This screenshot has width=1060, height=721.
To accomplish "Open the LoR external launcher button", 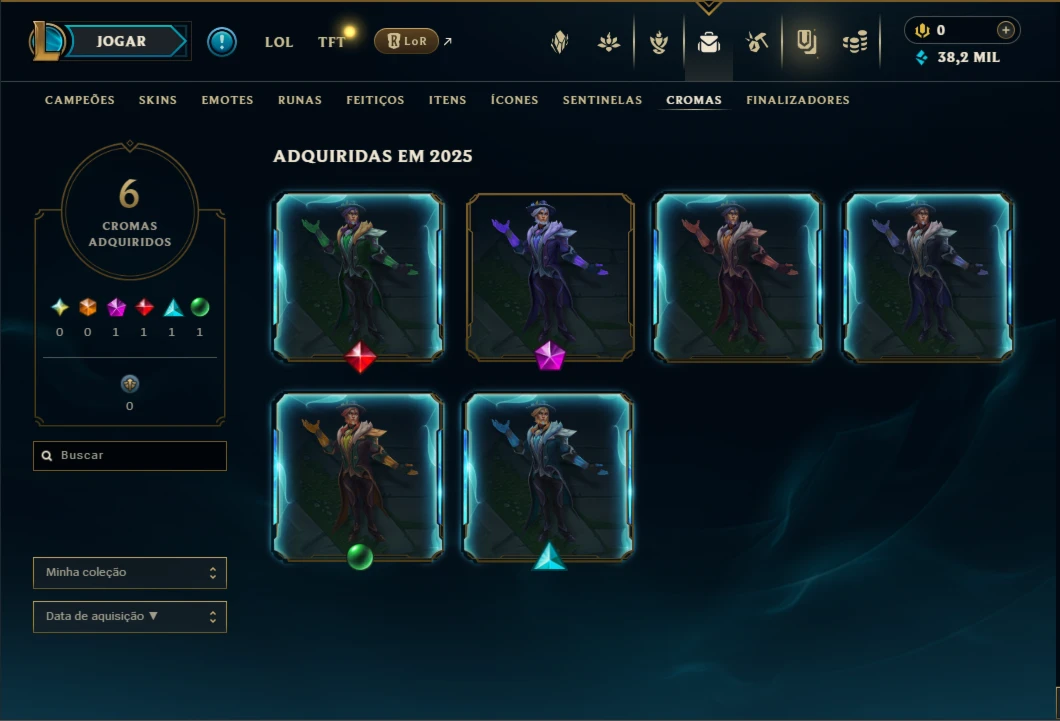I will [x=407, y=41].
